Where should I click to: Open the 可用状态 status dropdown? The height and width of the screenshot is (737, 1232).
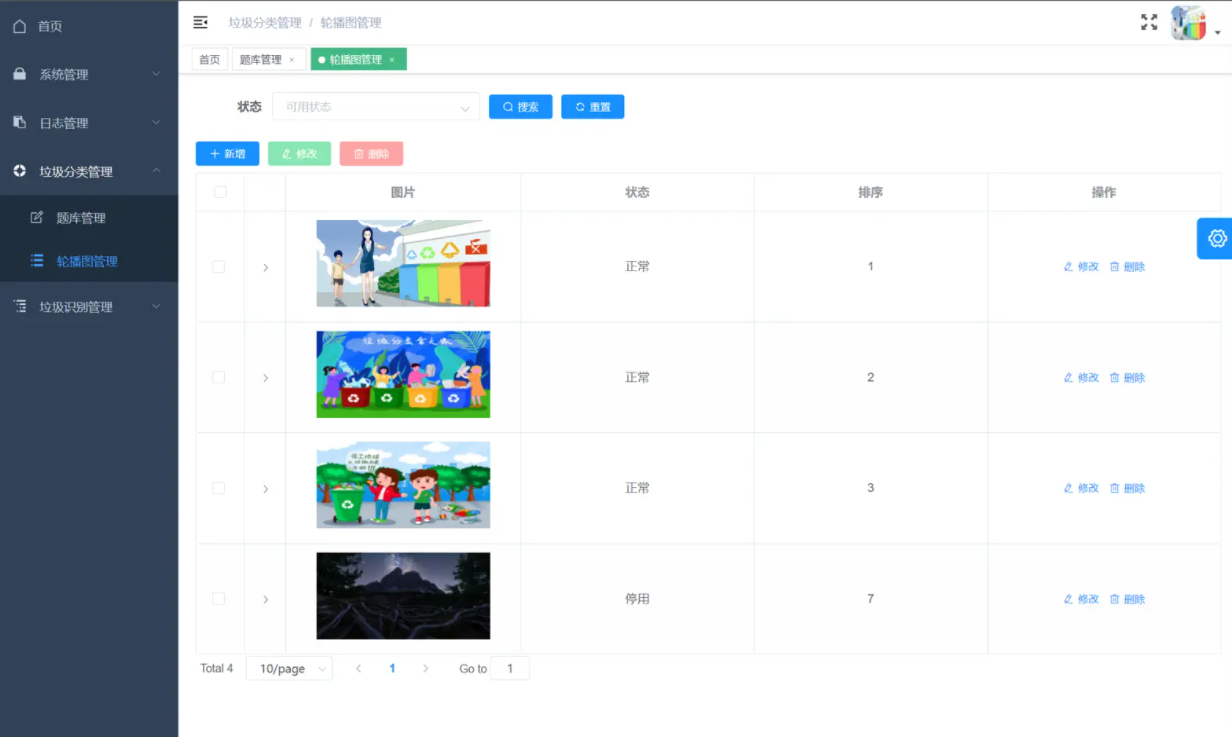coord(376,107)
